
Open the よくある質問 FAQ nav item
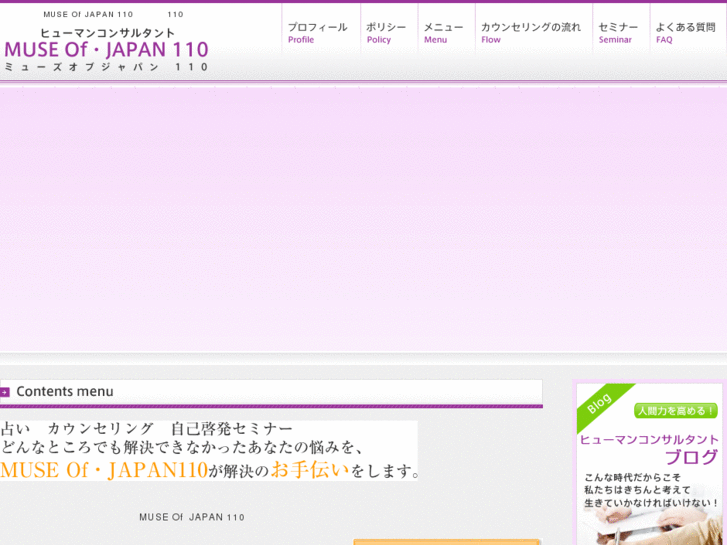coord(688,32)
